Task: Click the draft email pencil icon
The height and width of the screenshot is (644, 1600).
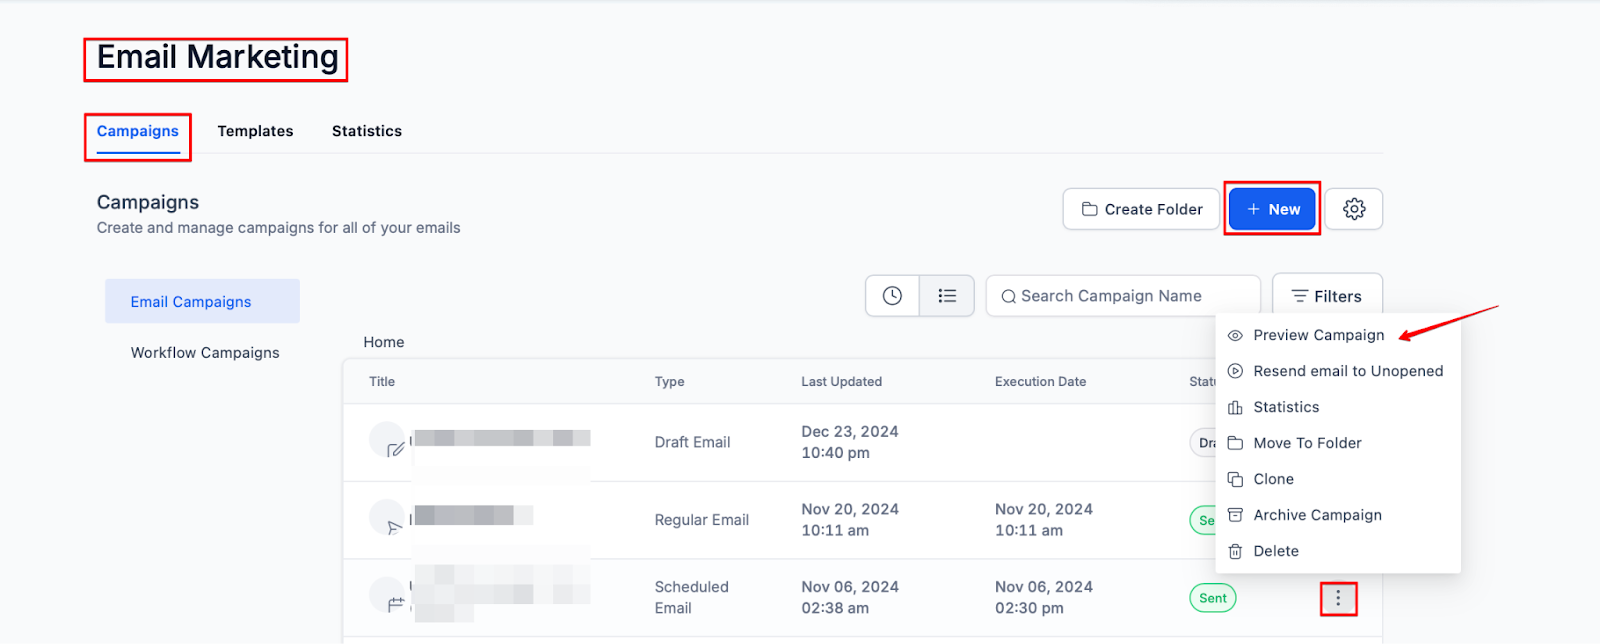Action: point(395,449)
